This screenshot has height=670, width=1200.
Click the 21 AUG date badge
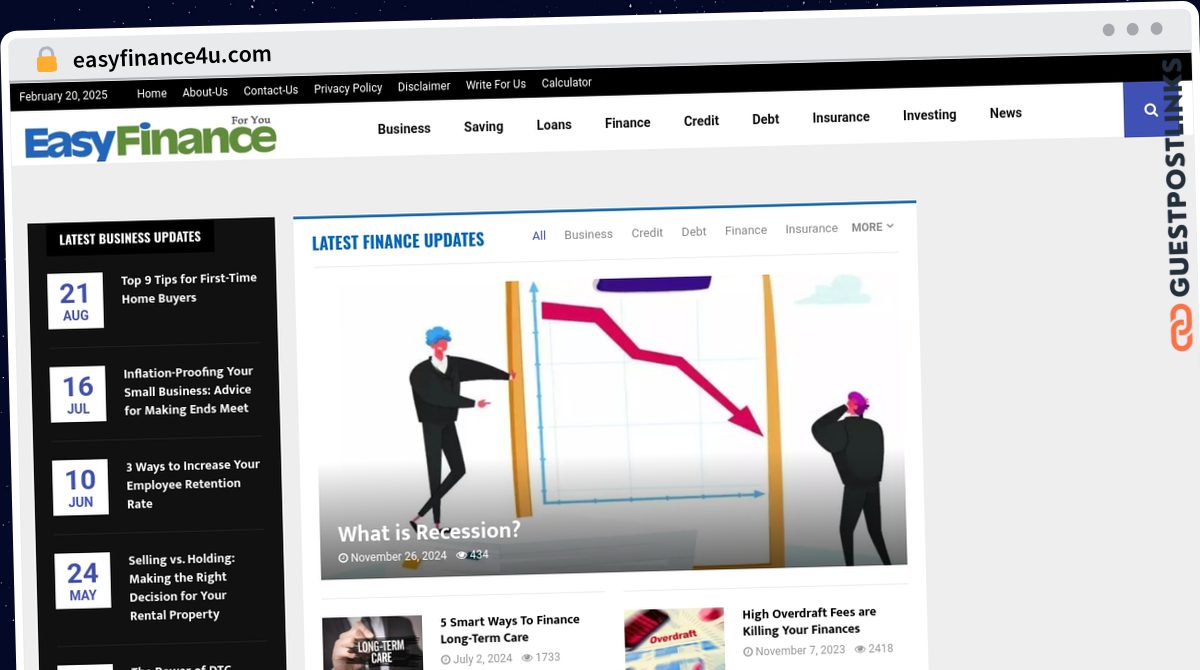pyautogui.click(x=75, y=301)
